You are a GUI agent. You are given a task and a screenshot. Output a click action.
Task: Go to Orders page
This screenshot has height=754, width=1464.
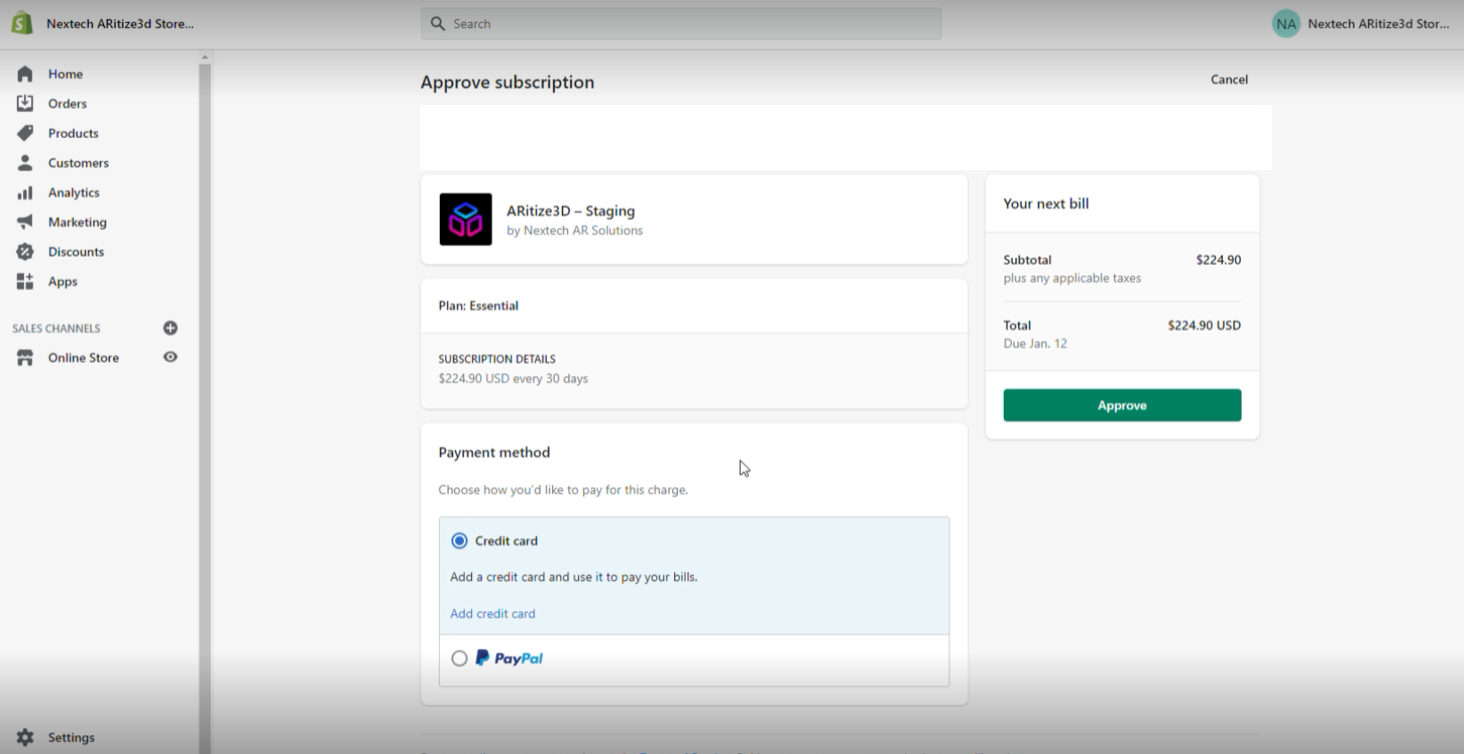pos(67,103)
